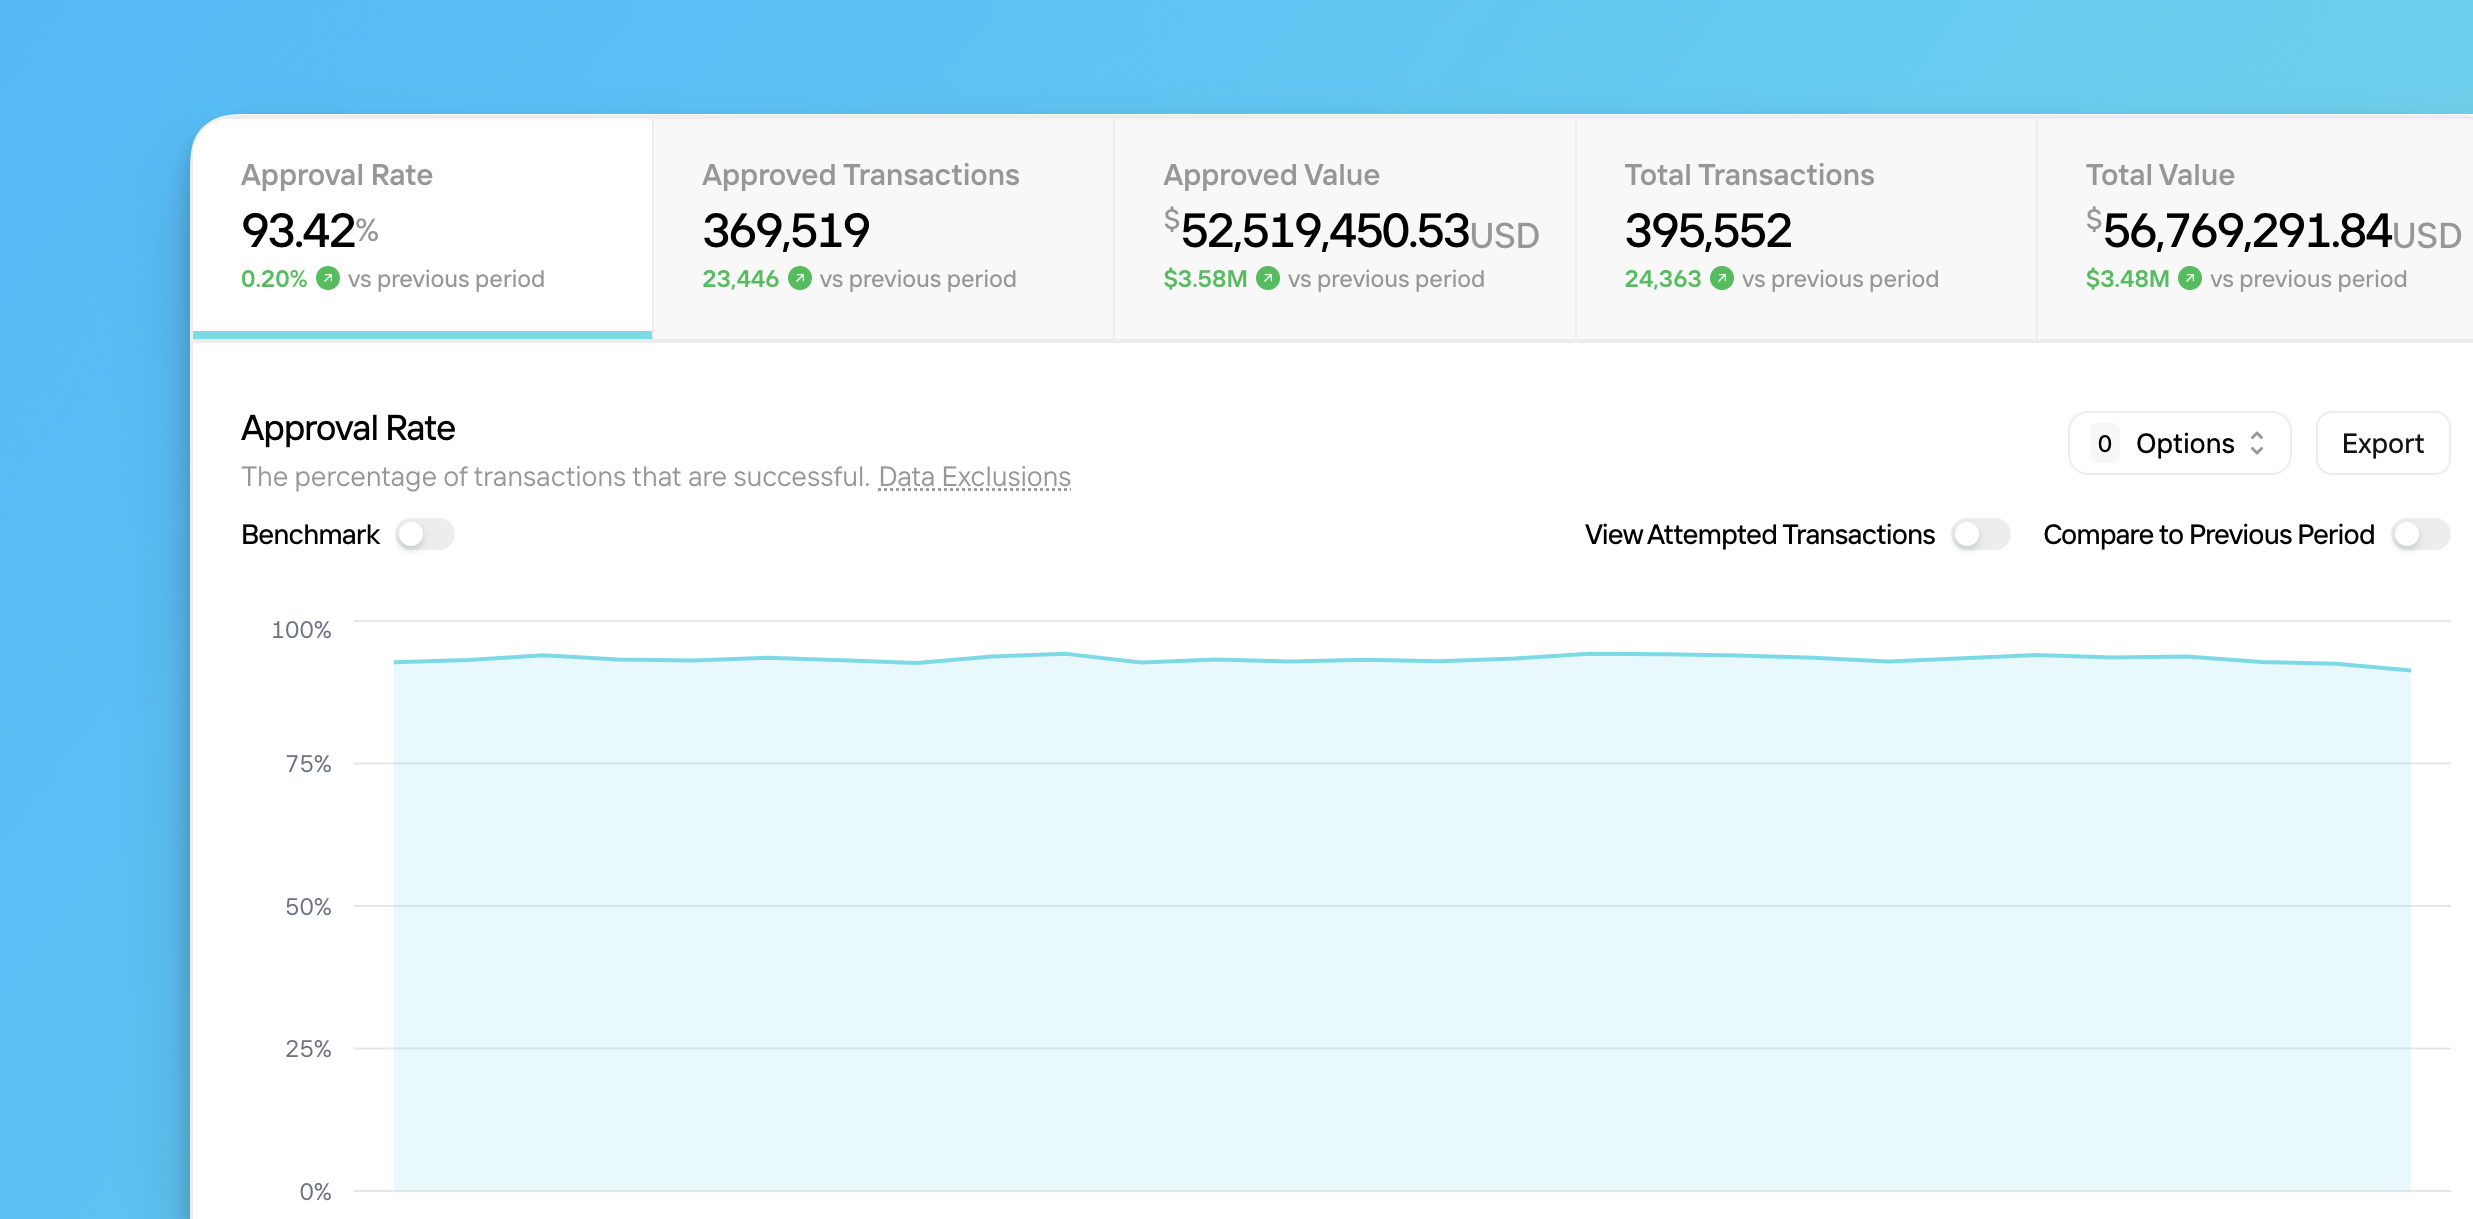The height and width of the screenshot is (1219, 2473).
Task: Click the Export button
Action: [2383, 443]
